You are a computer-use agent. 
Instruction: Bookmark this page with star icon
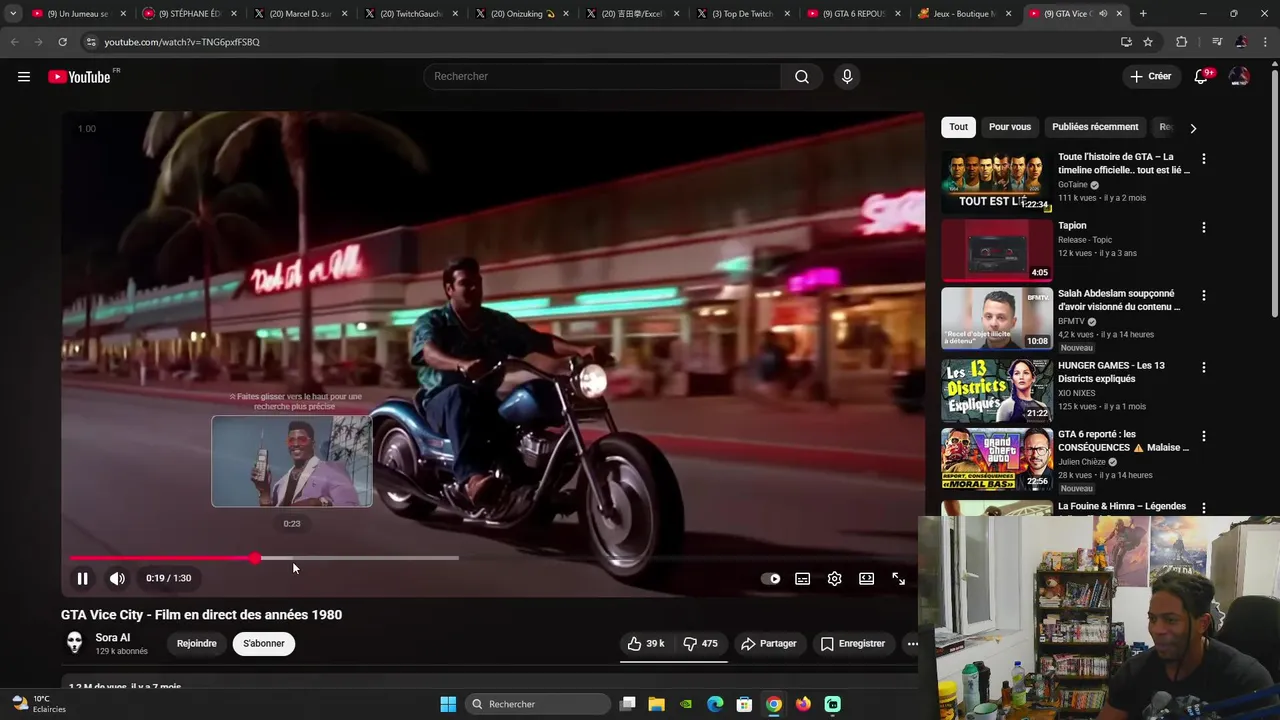1148,42
